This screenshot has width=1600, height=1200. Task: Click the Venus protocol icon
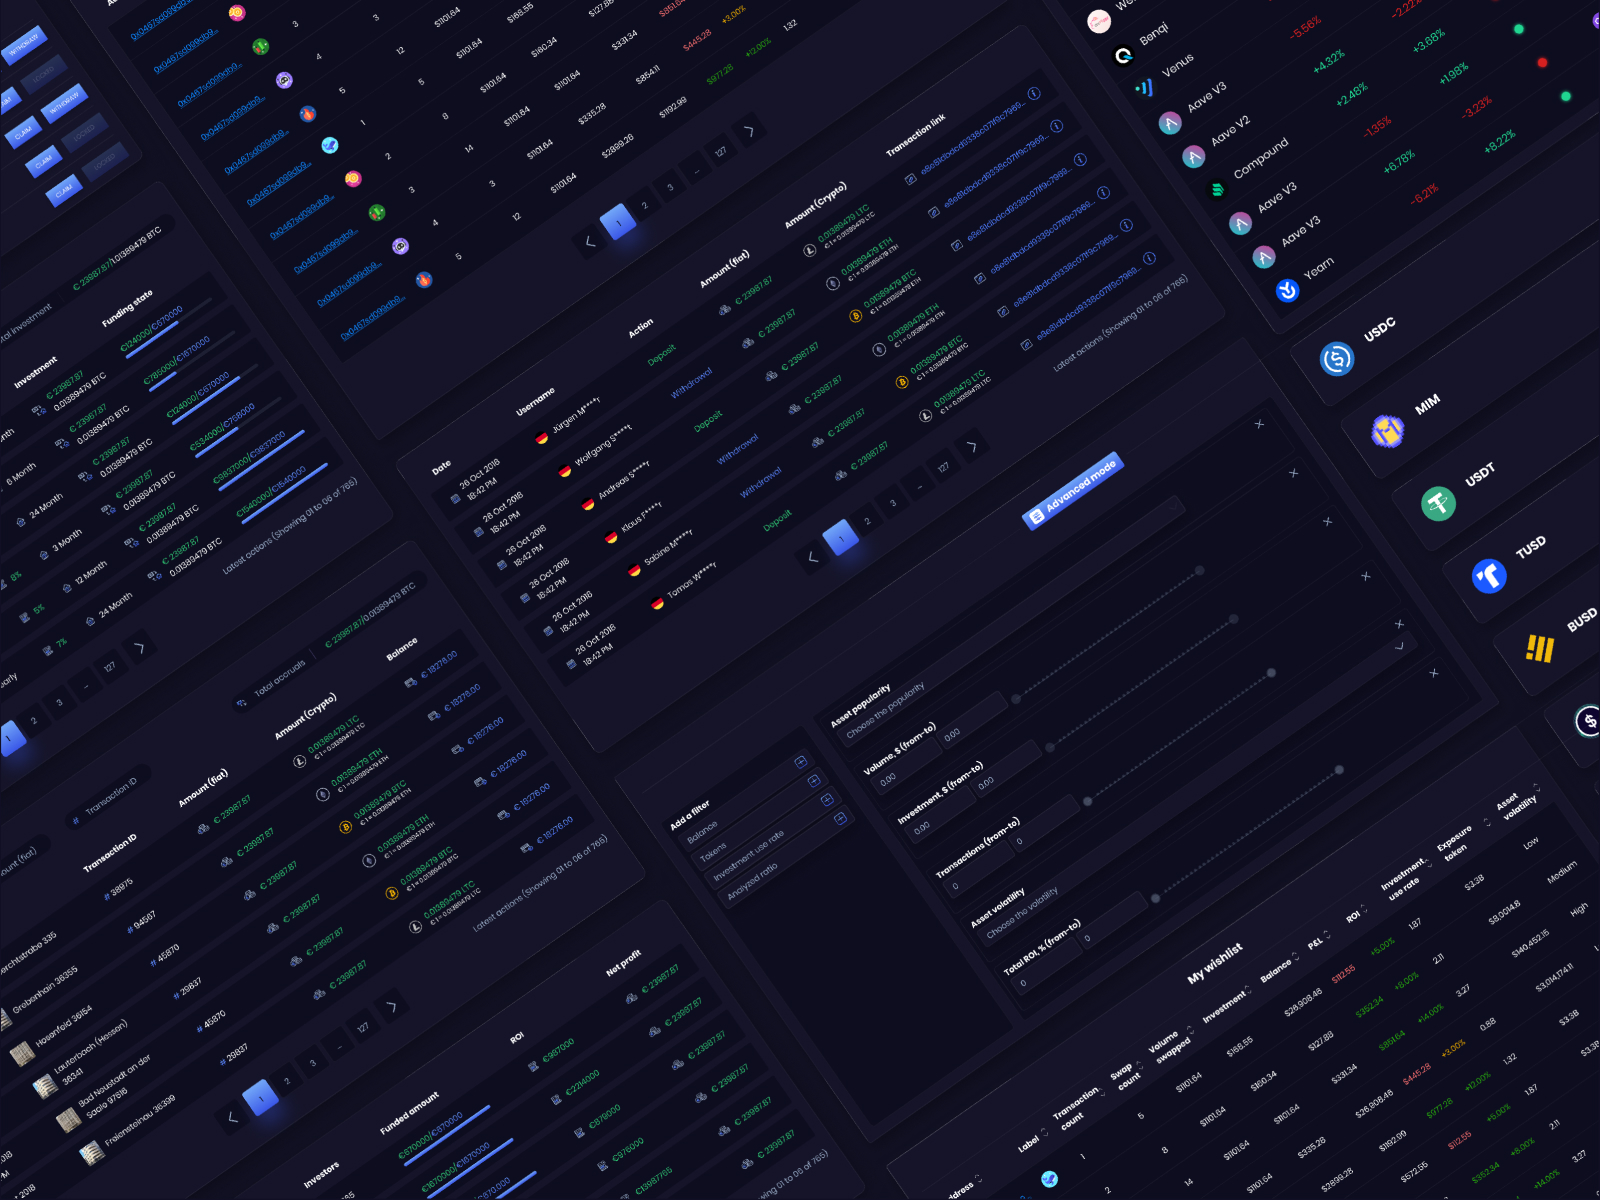tap(1146, 88)
